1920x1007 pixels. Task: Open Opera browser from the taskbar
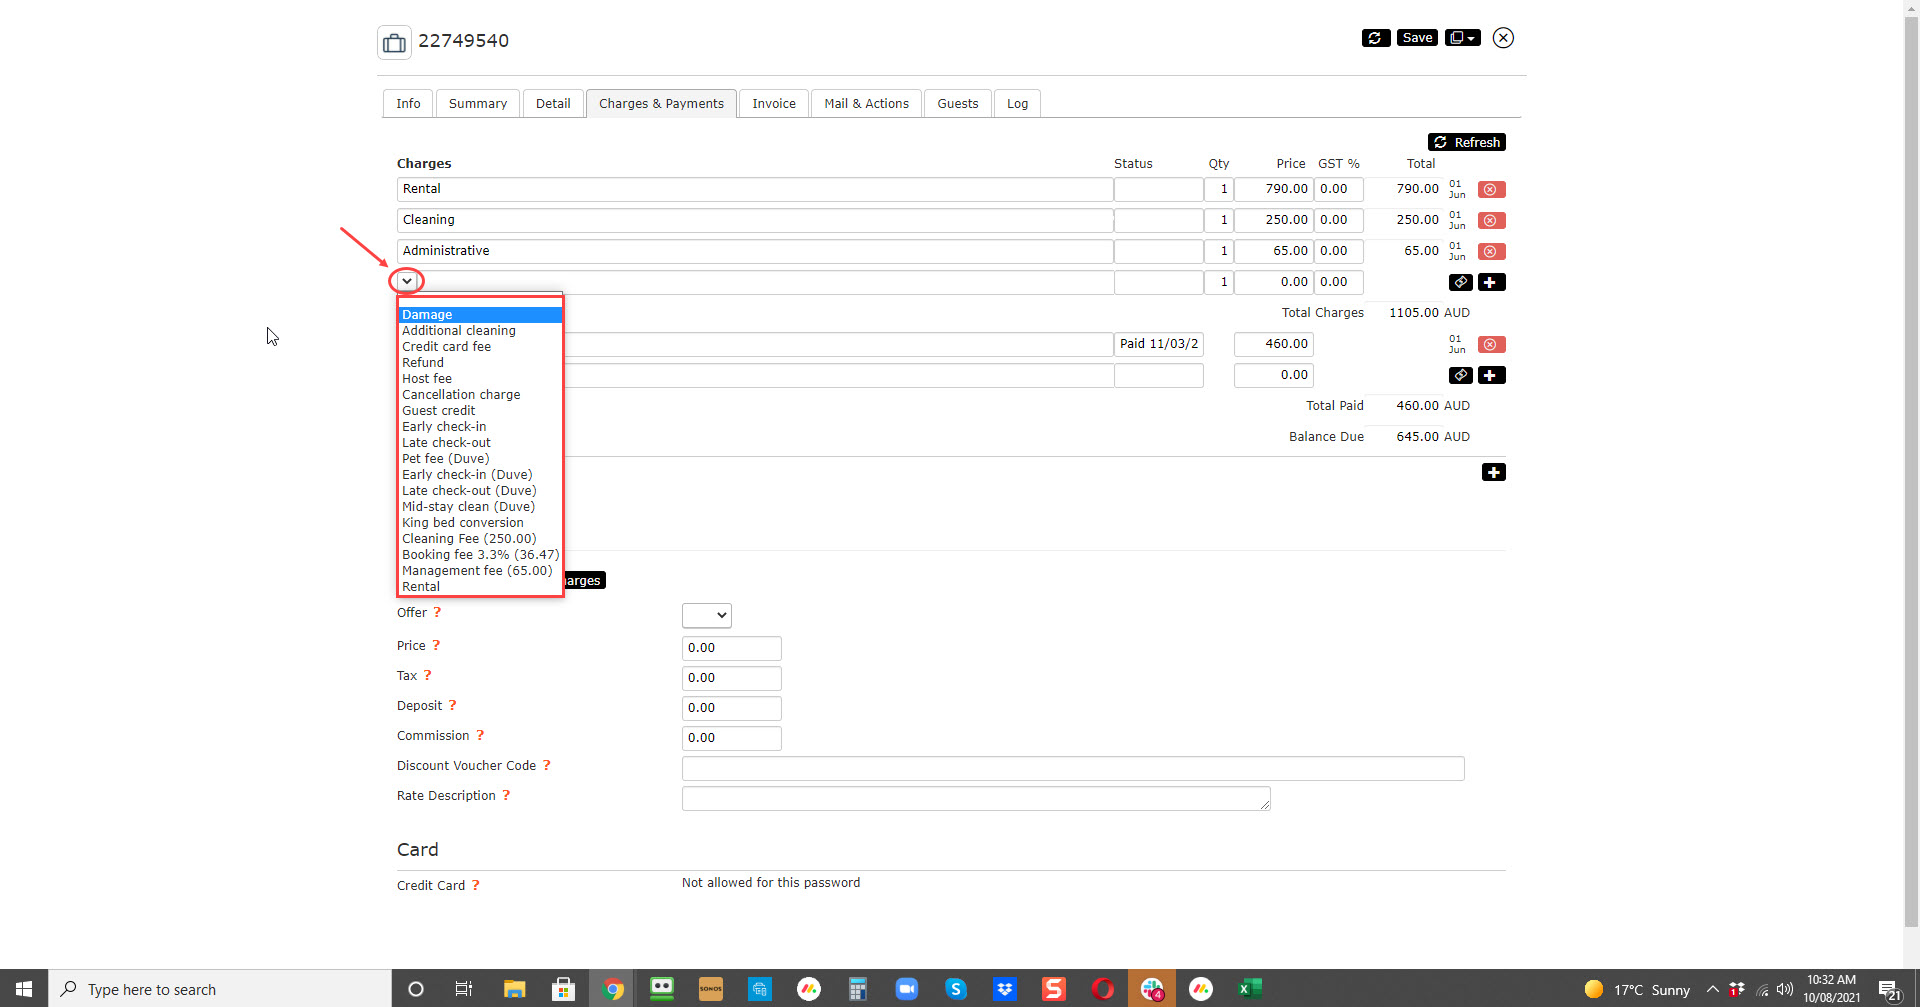click(x=1103, y=989)
